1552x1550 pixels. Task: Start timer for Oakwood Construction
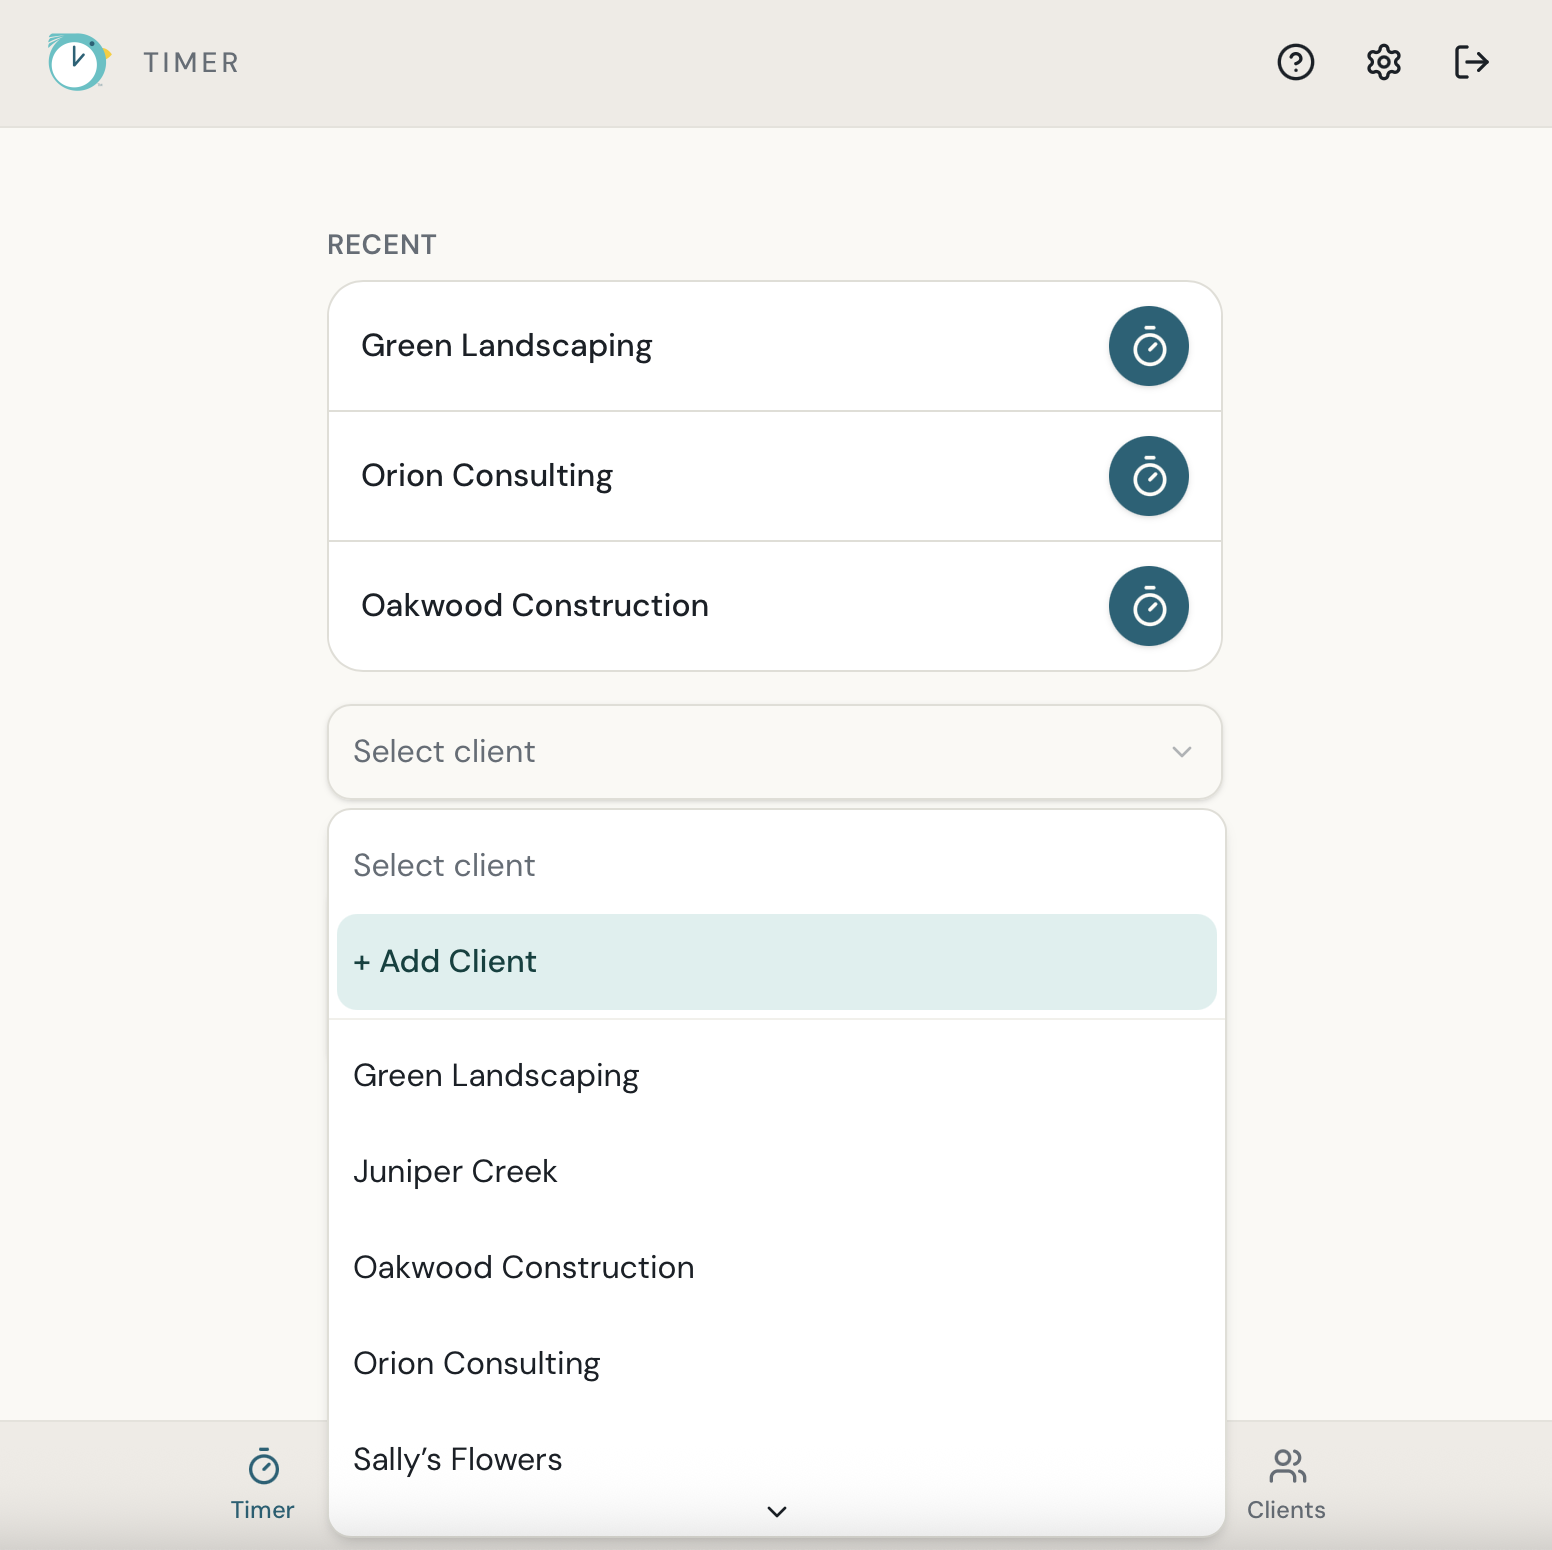tap(1148, 606)
